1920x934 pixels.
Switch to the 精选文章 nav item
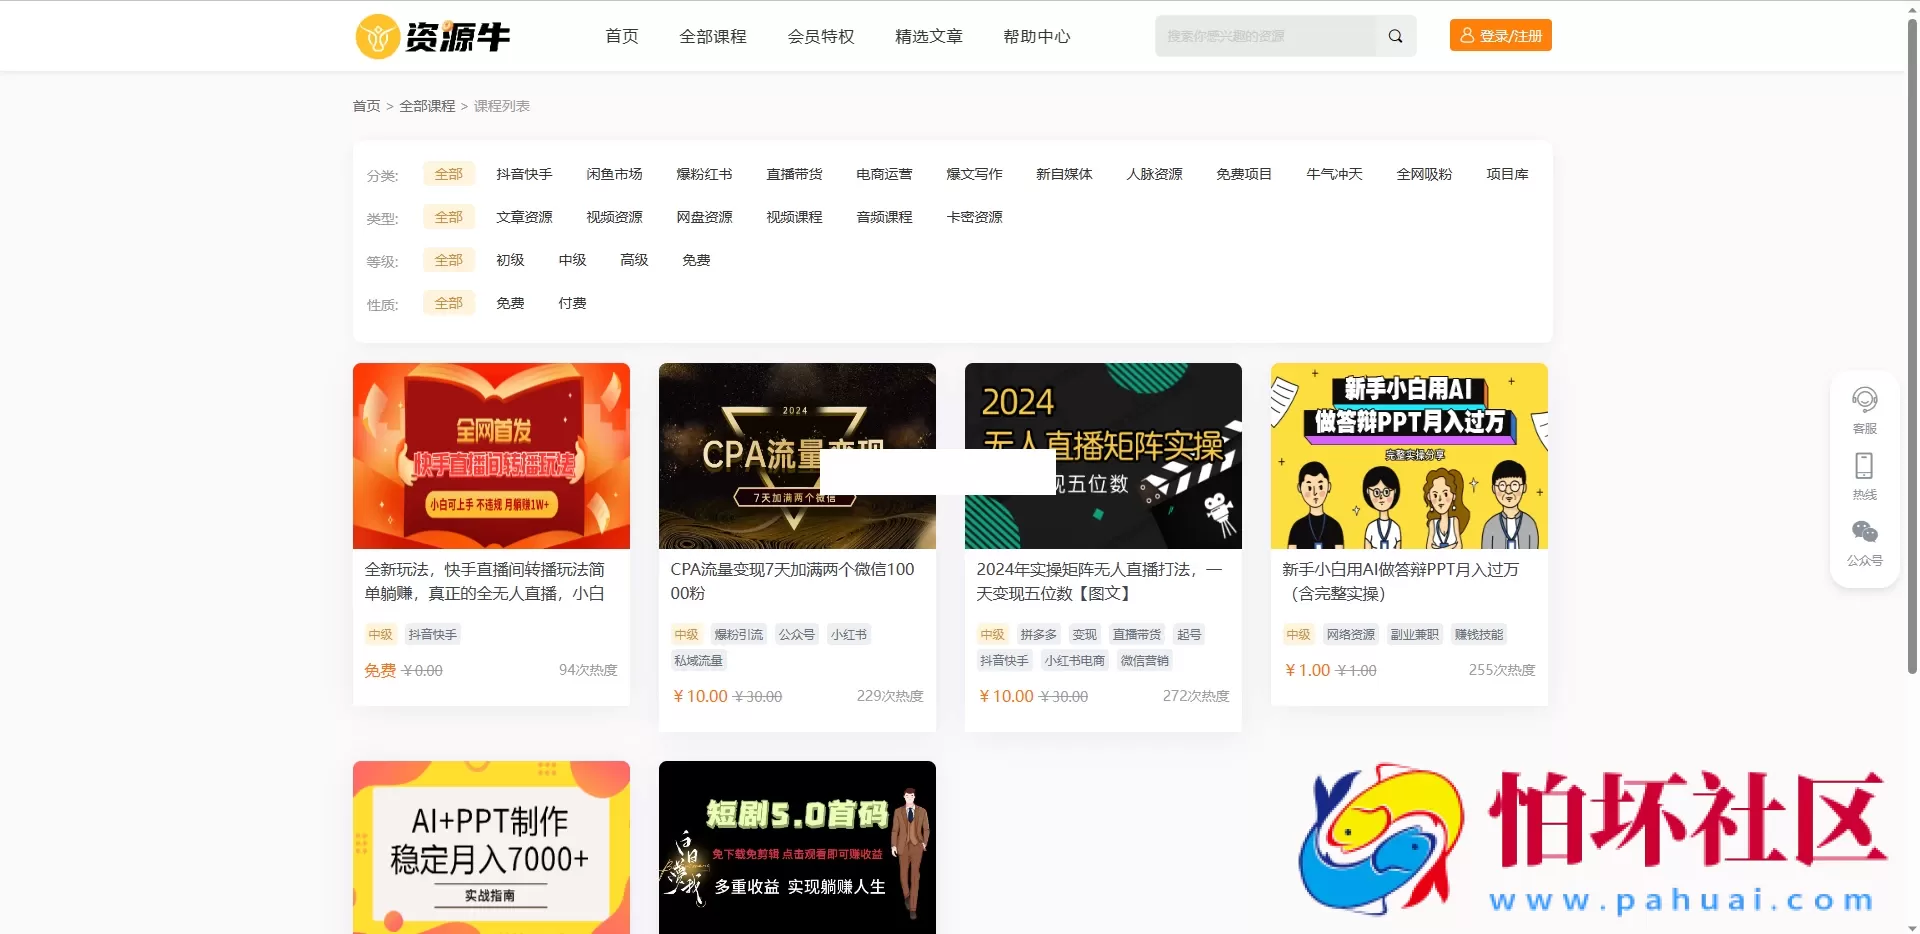927,36
